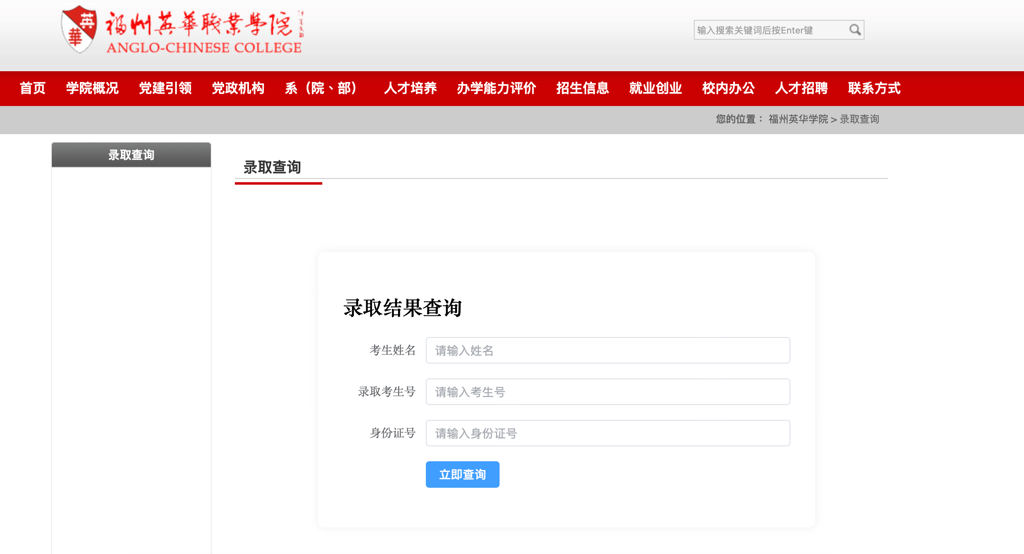Viewport: 1024px width, 554px height.
Task: Click into the 录取考生号 input field
Action: point(607,392)
